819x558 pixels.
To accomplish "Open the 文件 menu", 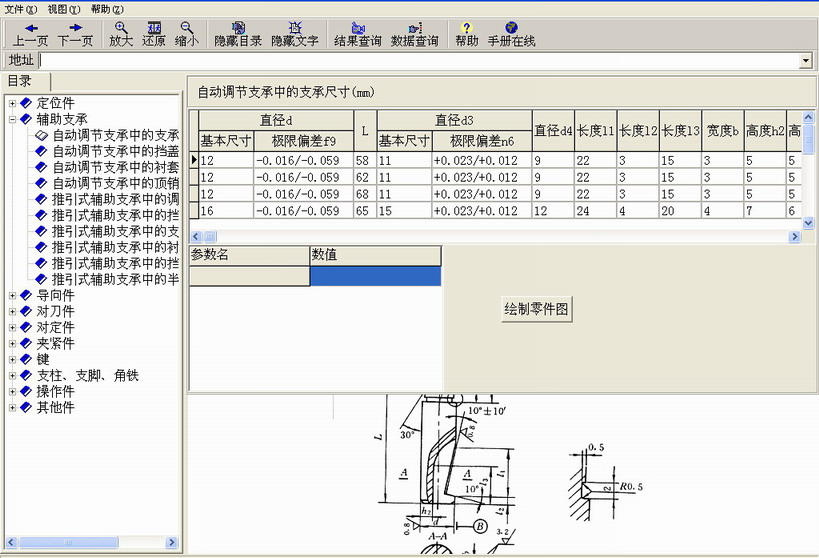I will click(21, 9).
